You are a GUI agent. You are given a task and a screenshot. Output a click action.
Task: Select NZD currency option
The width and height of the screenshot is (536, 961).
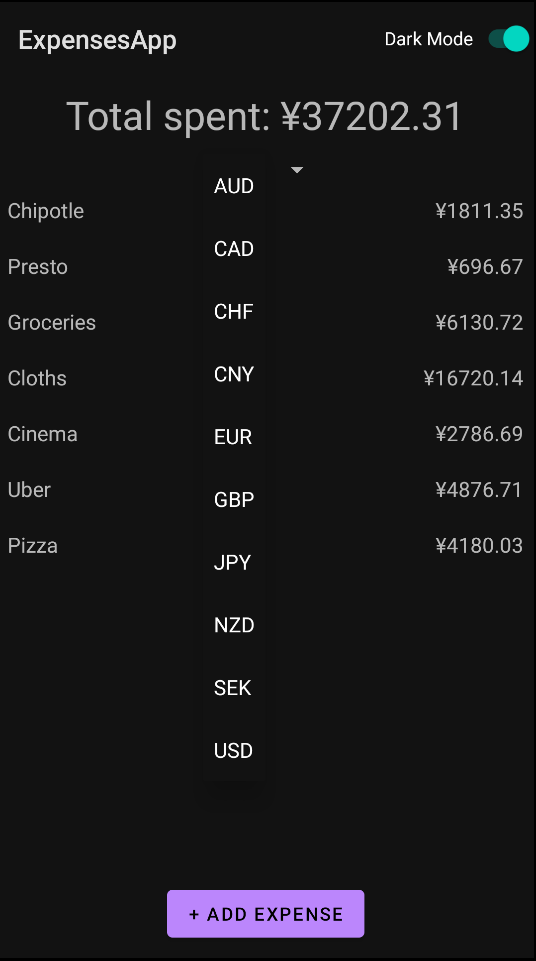[x=234, y=625]
